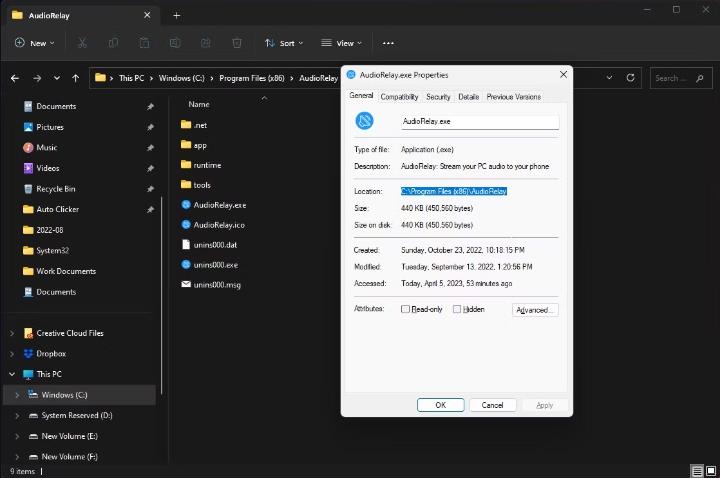Viewport: 720px width, 478px height.
Task: Add a new Explorer tab
Action: [176, 16]
